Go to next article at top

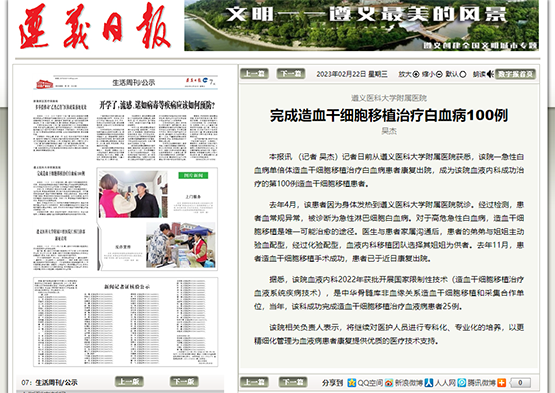tap(291, 74)
